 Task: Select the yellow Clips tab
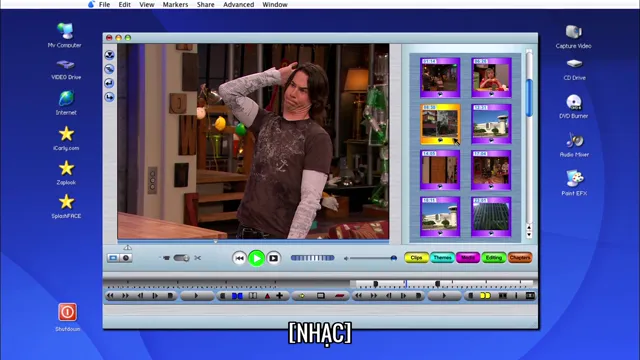[416, 258]
